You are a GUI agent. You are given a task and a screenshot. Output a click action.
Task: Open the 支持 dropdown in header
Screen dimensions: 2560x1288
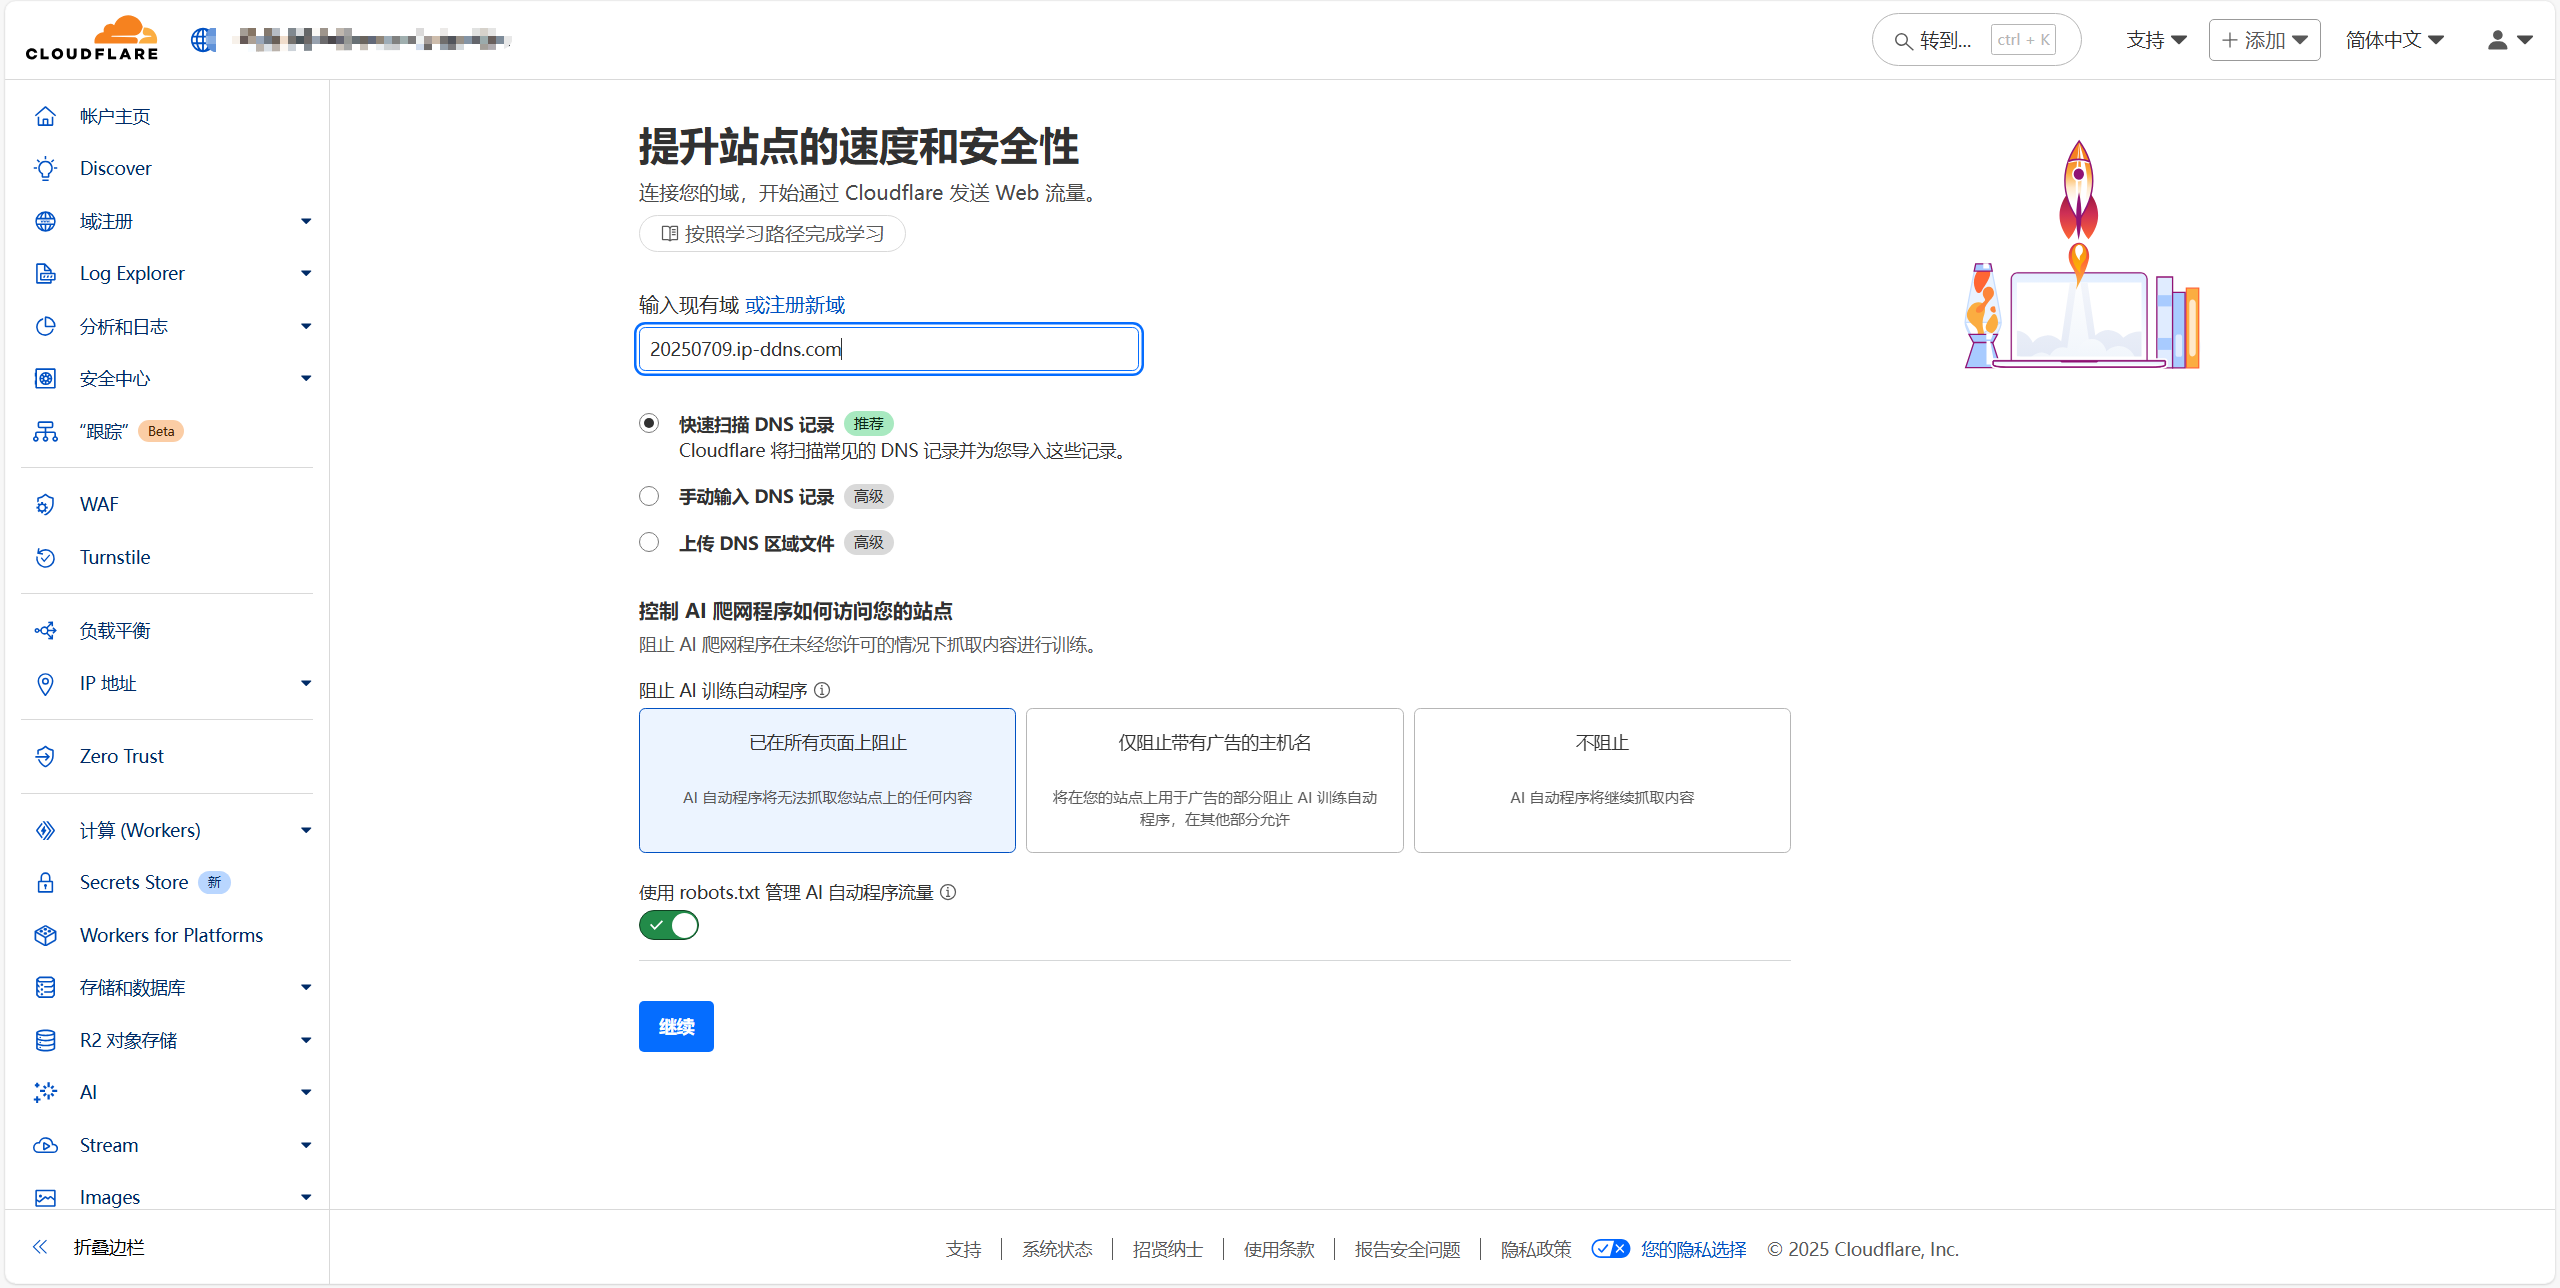point(2156,40)
